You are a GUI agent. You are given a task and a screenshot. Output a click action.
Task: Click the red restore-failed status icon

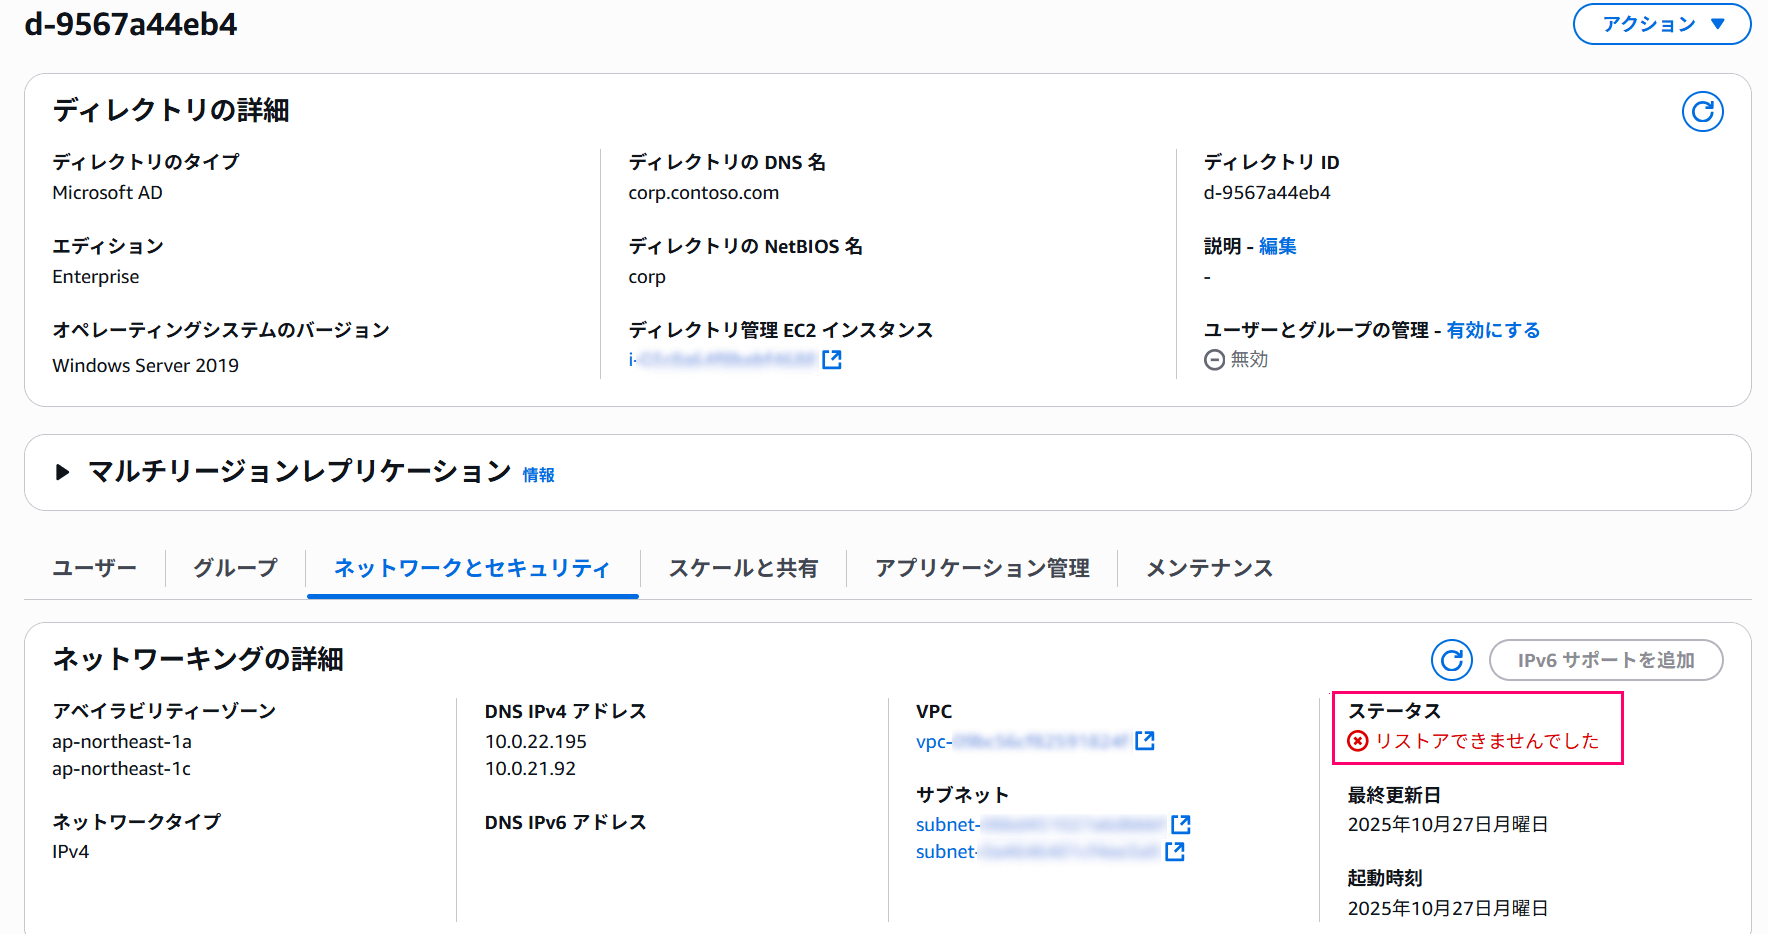coord(1357,742)
